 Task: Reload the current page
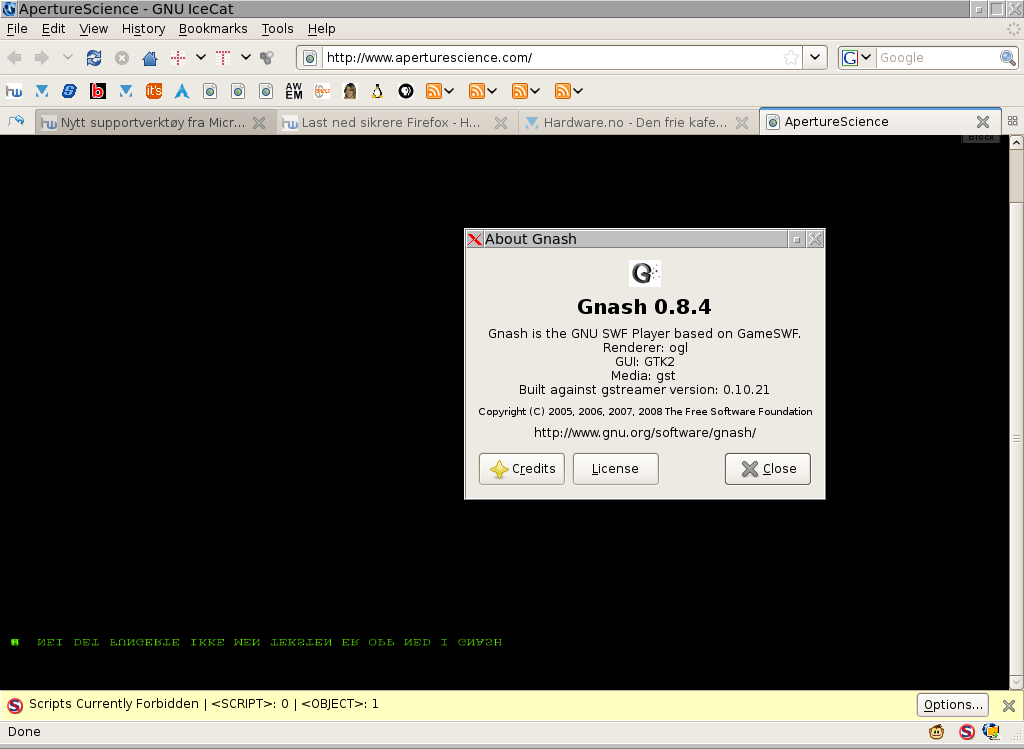click(x=94, y=57)
